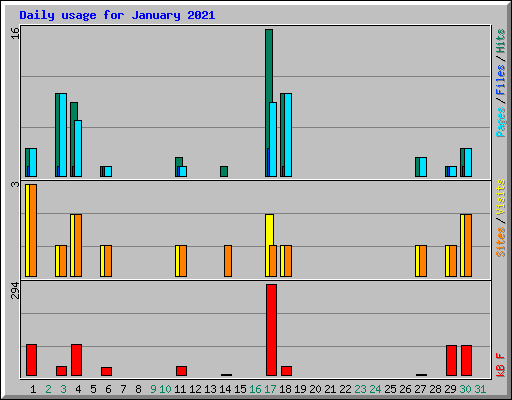Image resolution: width=512 pixels, height=400 pixels.
Task: Click the 'Daily usage for January 2021' title
Action: point(117,15)
